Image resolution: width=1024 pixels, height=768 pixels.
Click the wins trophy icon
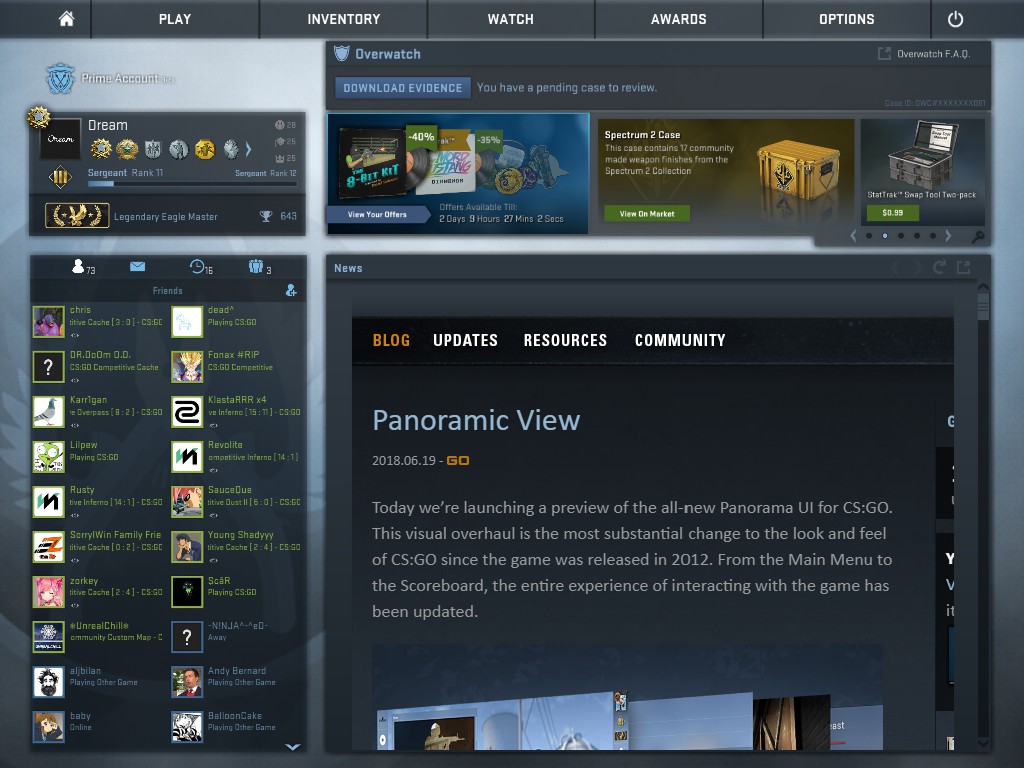(266, 216)
